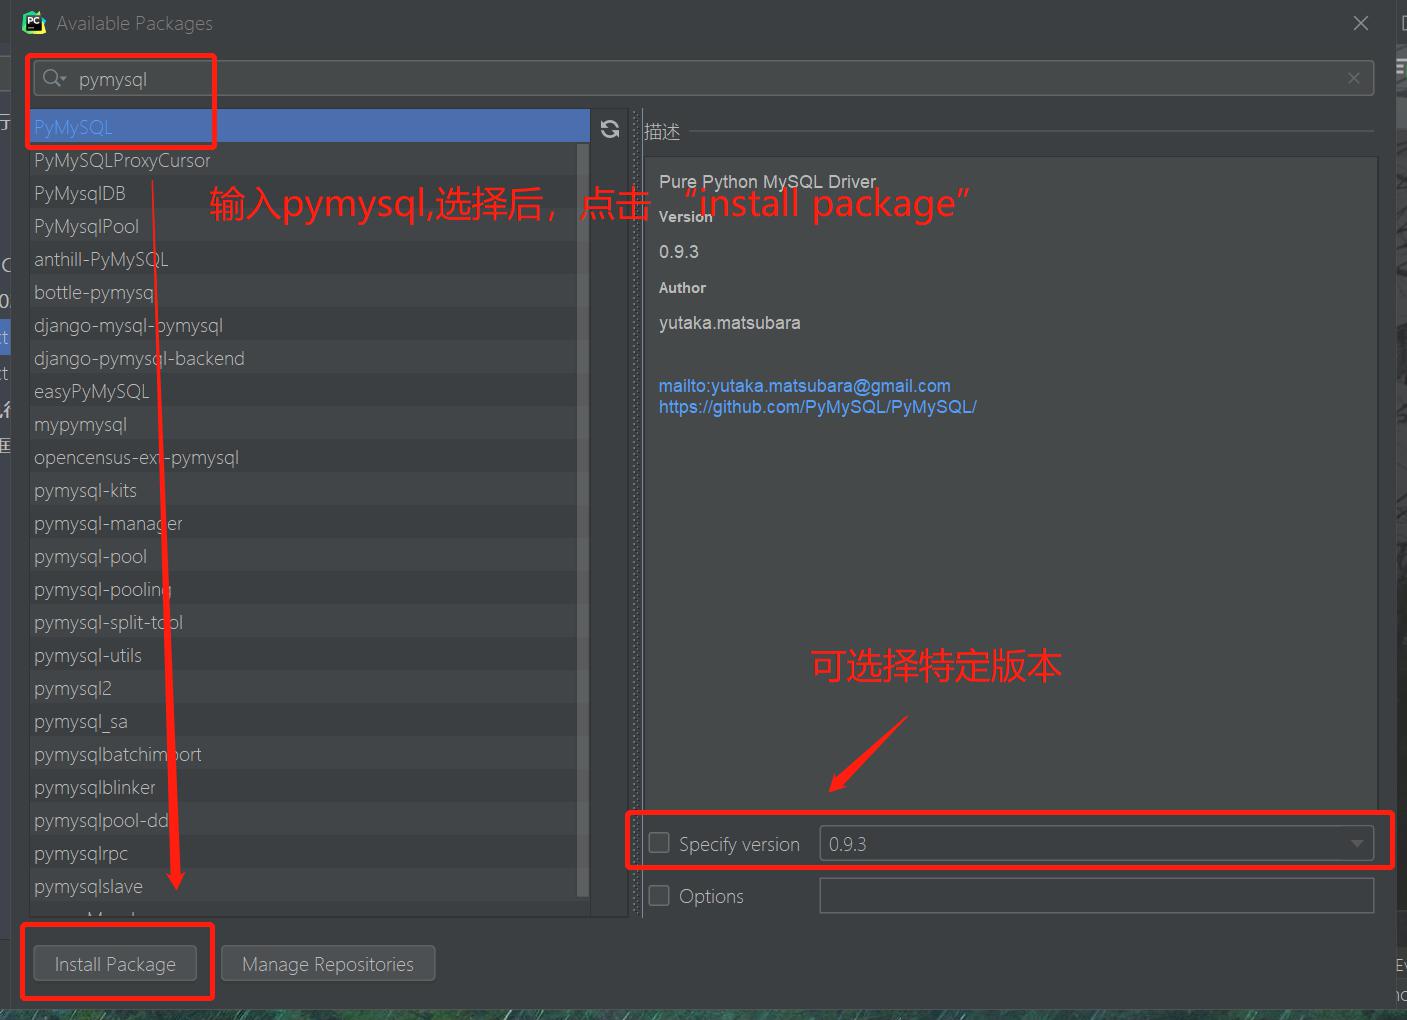Image resolution: width=1407 pixels, height=1020 pixels.
Task: Select pymysql-pooling package
Action: click(304, 589)
